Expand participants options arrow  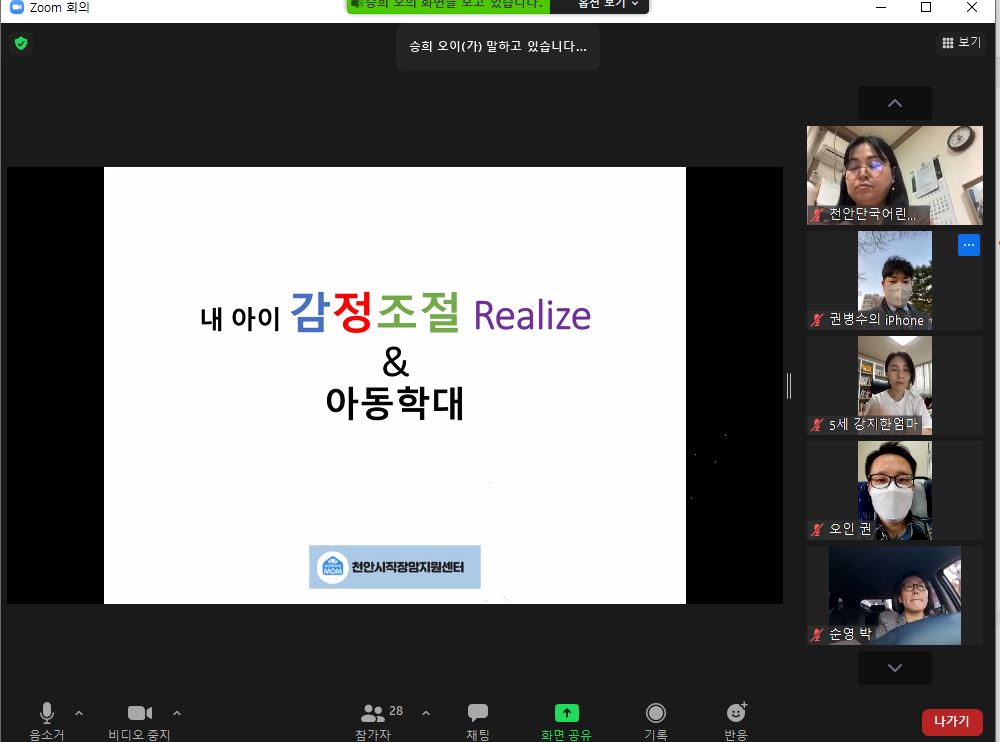(x=426, y=713)
